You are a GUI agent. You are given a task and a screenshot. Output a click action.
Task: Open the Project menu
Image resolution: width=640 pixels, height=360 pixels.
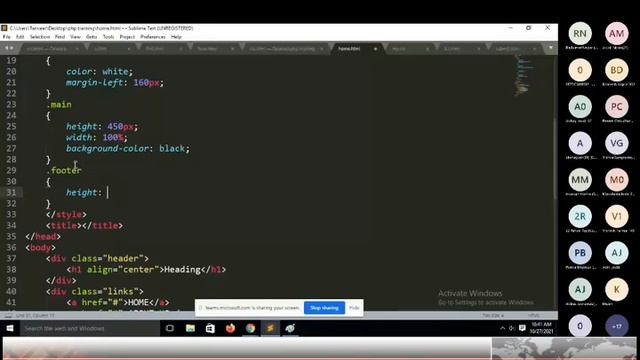click(x=127, y=37)
